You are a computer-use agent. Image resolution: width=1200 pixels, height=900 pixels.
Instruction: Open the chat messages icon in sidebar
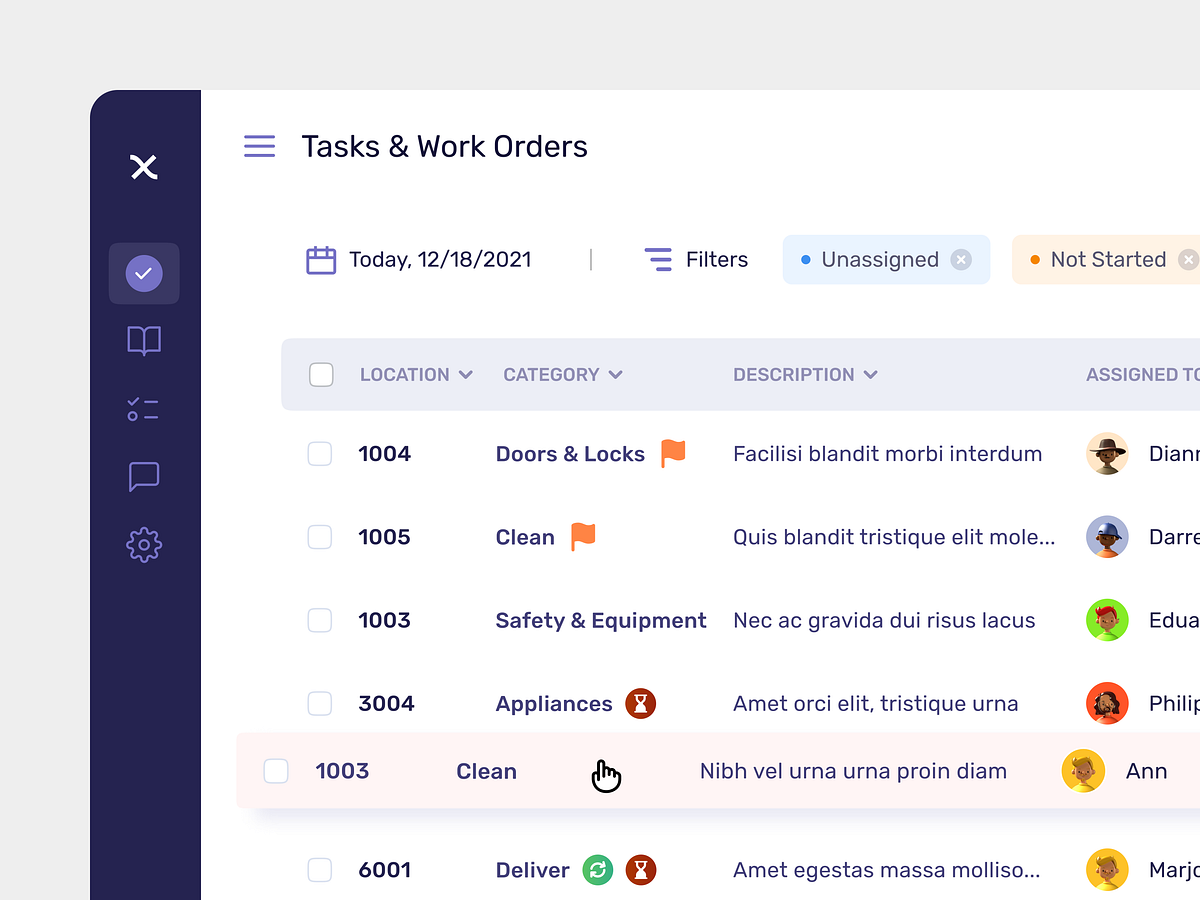pyautogui.click(x=144, y=477)
